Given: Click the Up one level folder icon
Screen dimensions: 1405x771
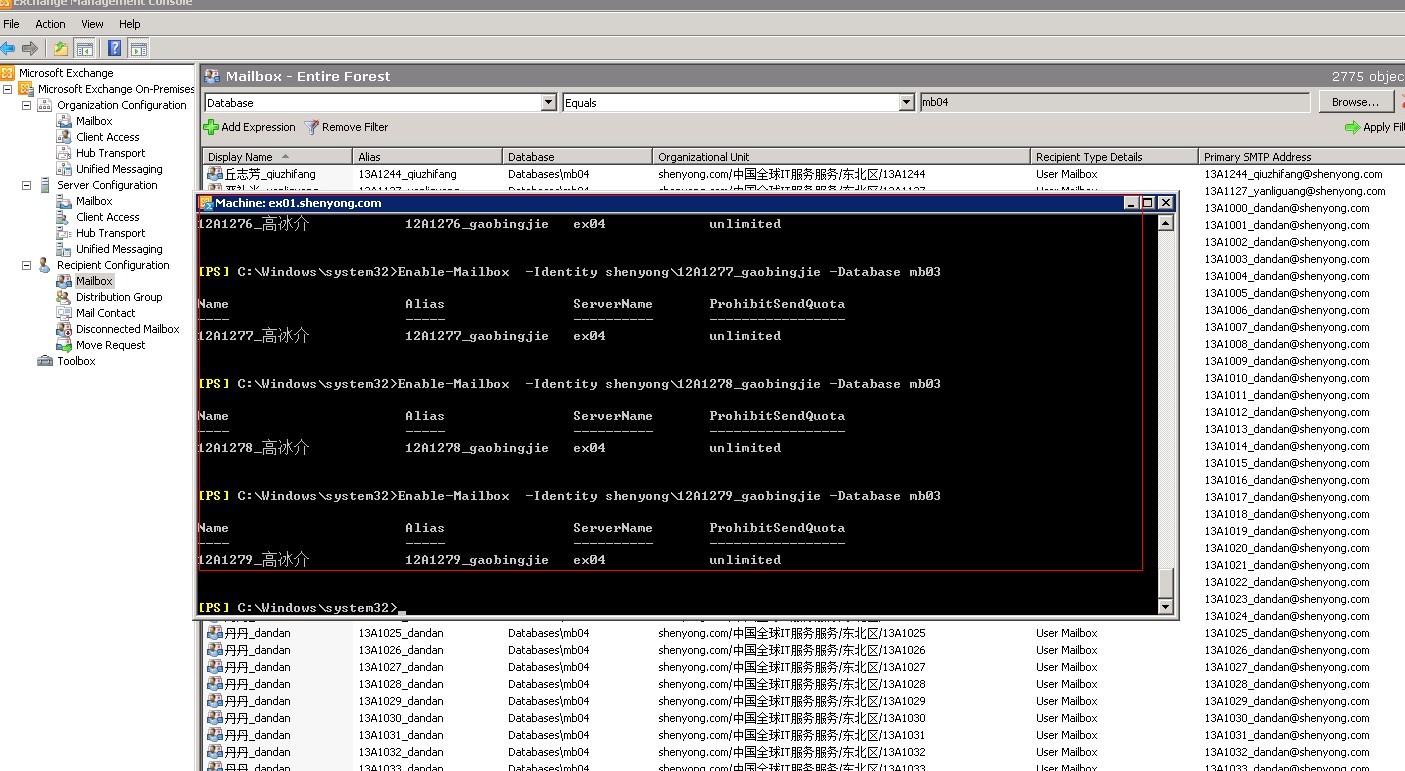Looking at the screenshot, I should click(61, 48).
